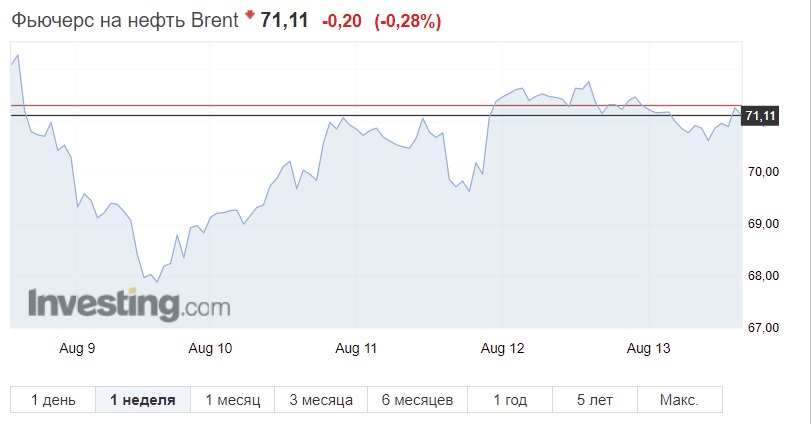Choose the 1 год period
This screenshot has height=424, width=811.
(510, 400)
